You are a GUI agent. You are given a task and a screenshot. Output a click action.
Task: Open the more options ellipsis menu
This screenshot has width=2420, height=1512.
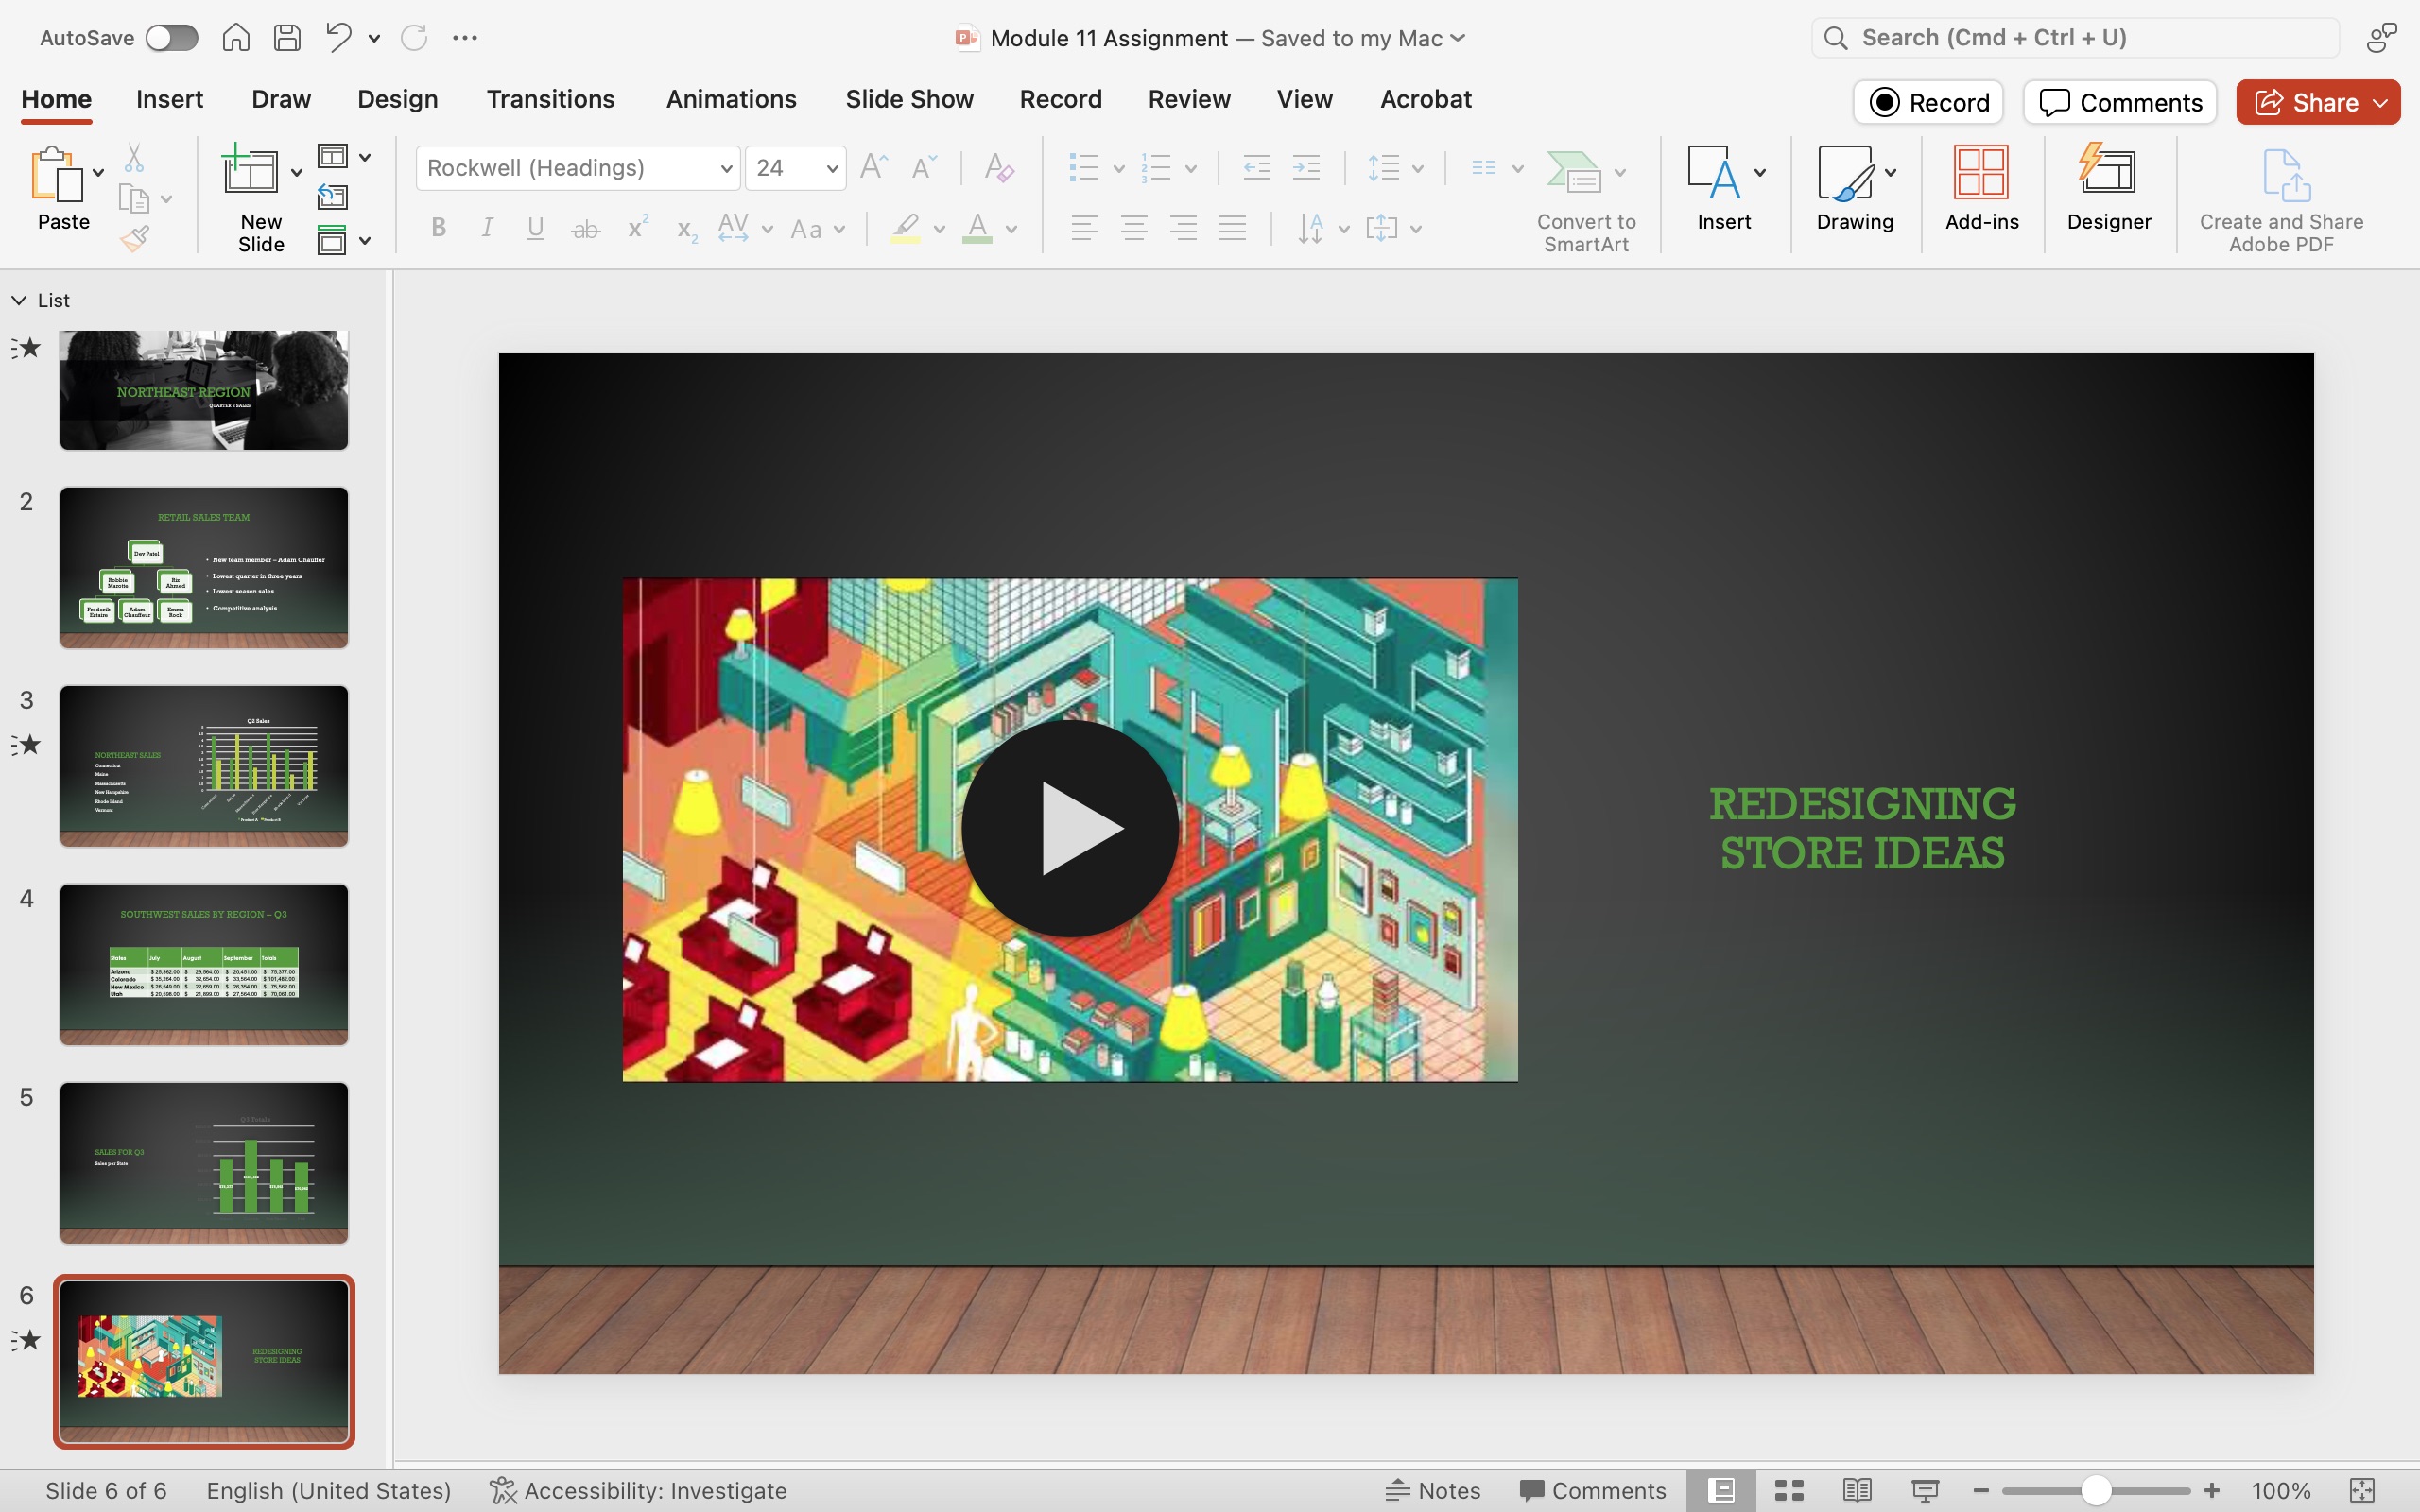tap(465, 38)
